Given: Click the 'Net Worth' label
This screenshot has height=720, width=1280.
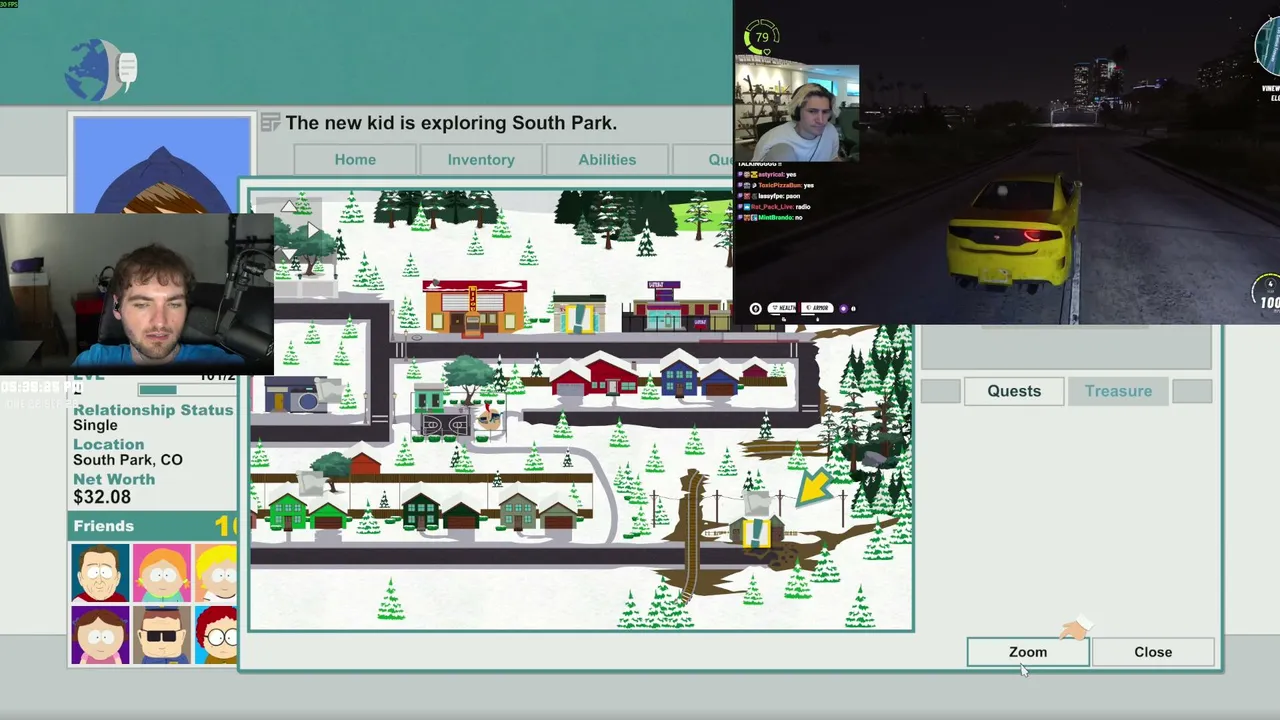Looking at the screenshot, I should pyautogui.click(x=114, y=479).
